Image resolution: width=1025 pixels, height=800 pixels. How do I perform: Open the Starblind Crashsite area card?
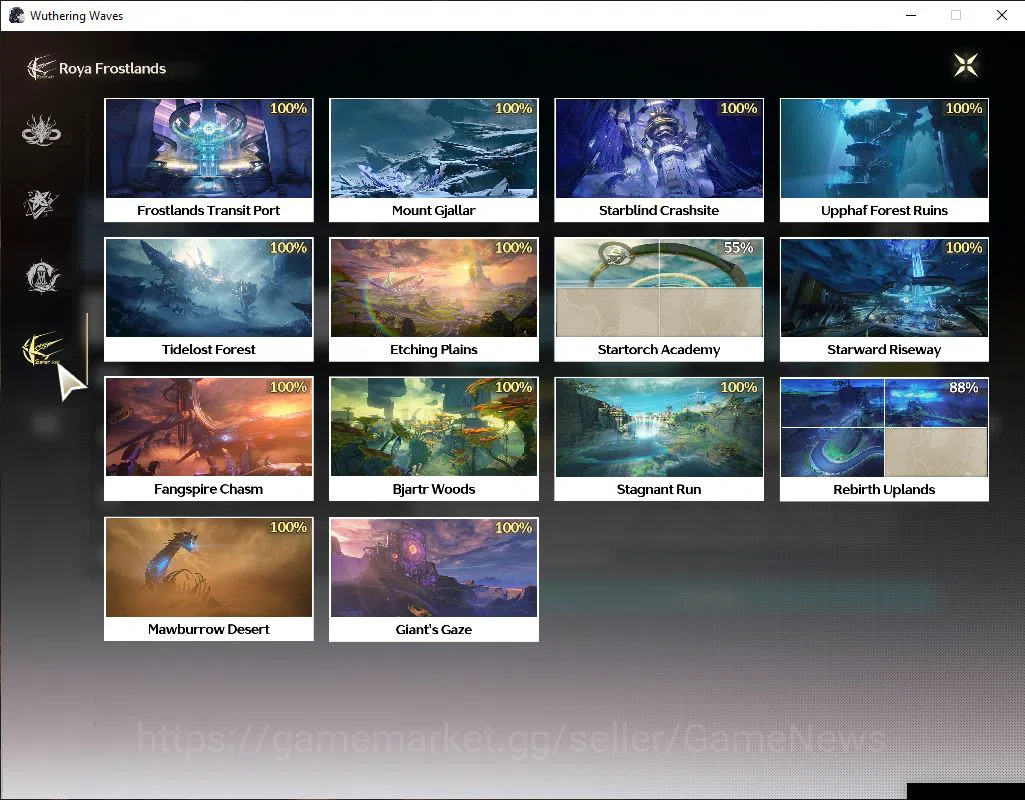(x=659, y=160)
